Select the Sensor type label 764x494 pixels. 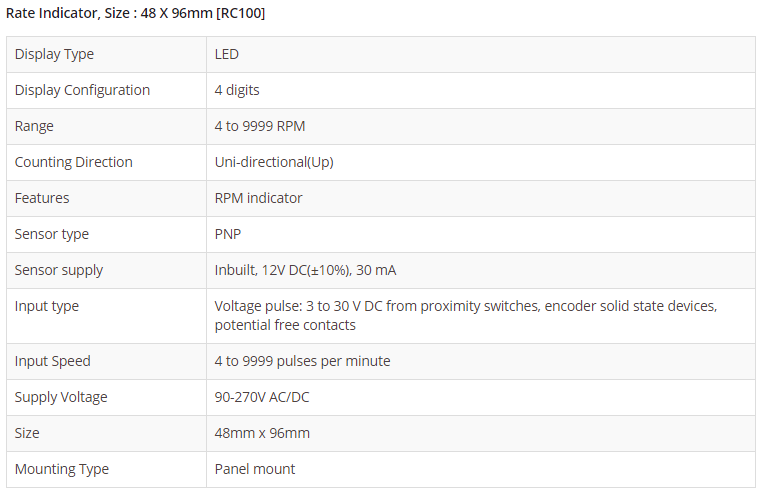point(51,234)
